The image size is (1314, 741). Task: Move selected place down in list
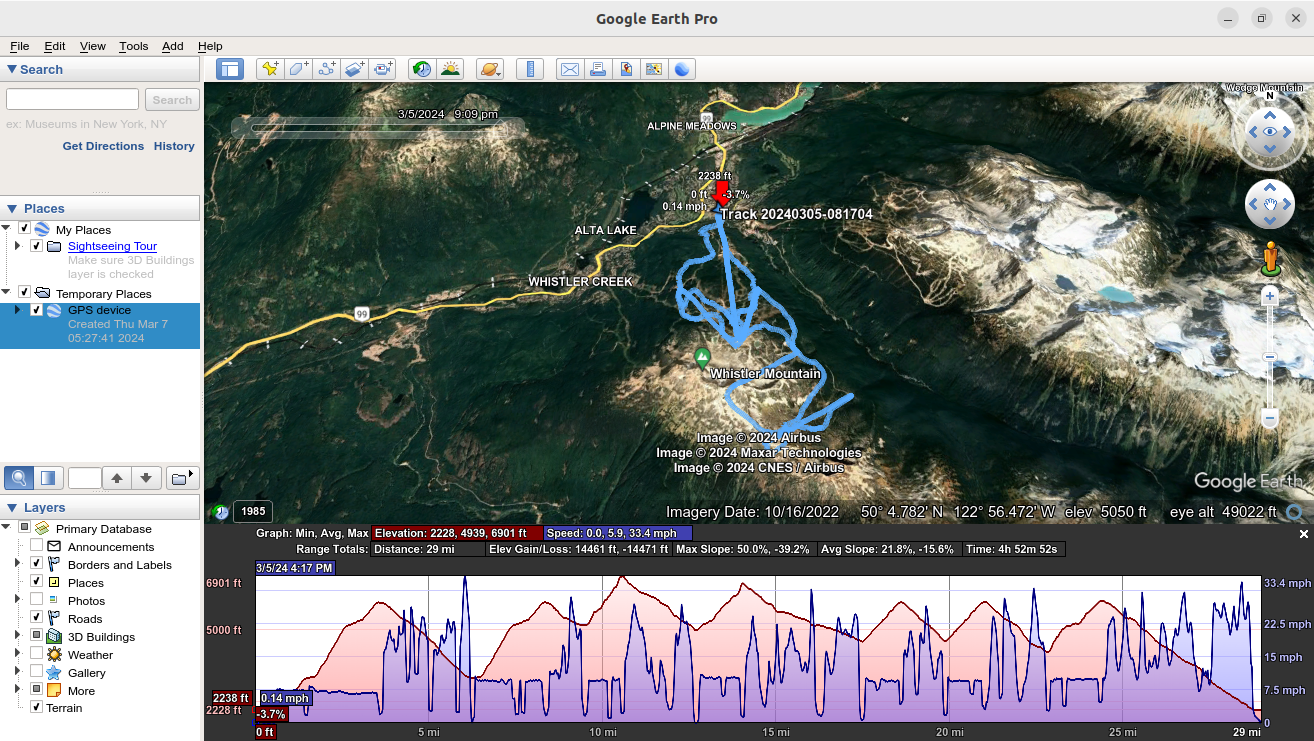coord(146,478)
